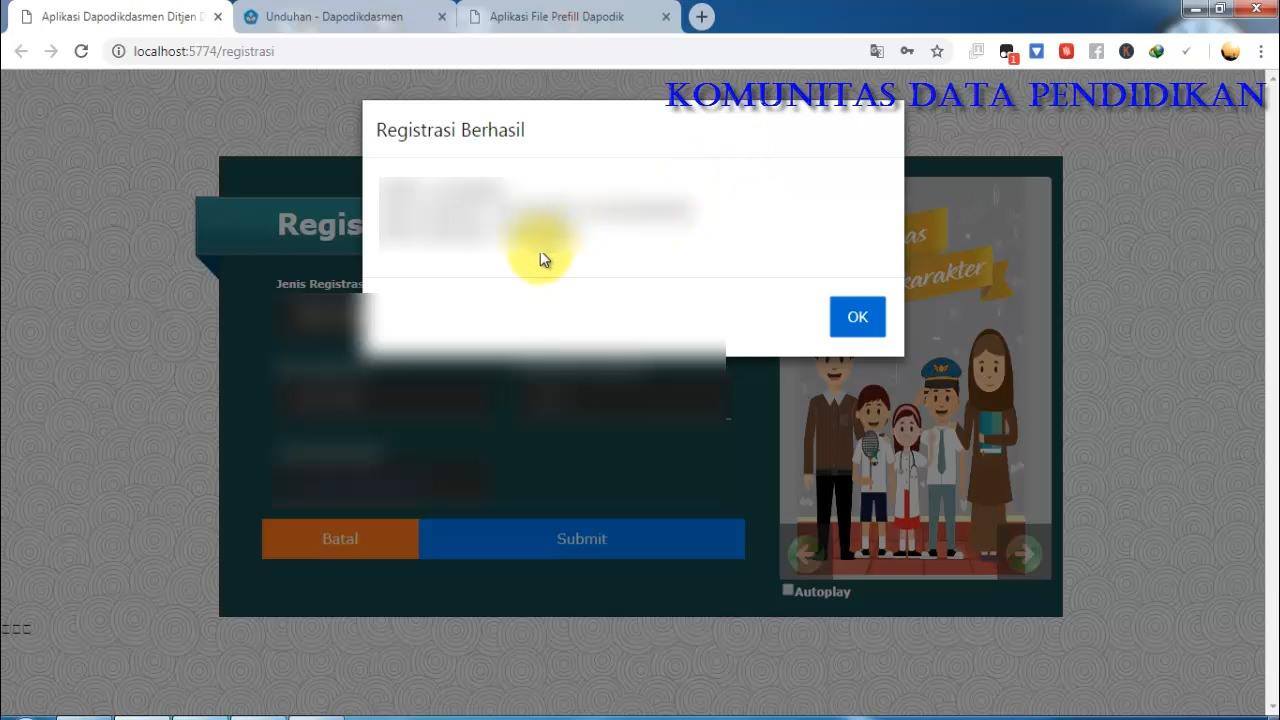
Task: Click the orange Batal button
Action: point(340,539)
